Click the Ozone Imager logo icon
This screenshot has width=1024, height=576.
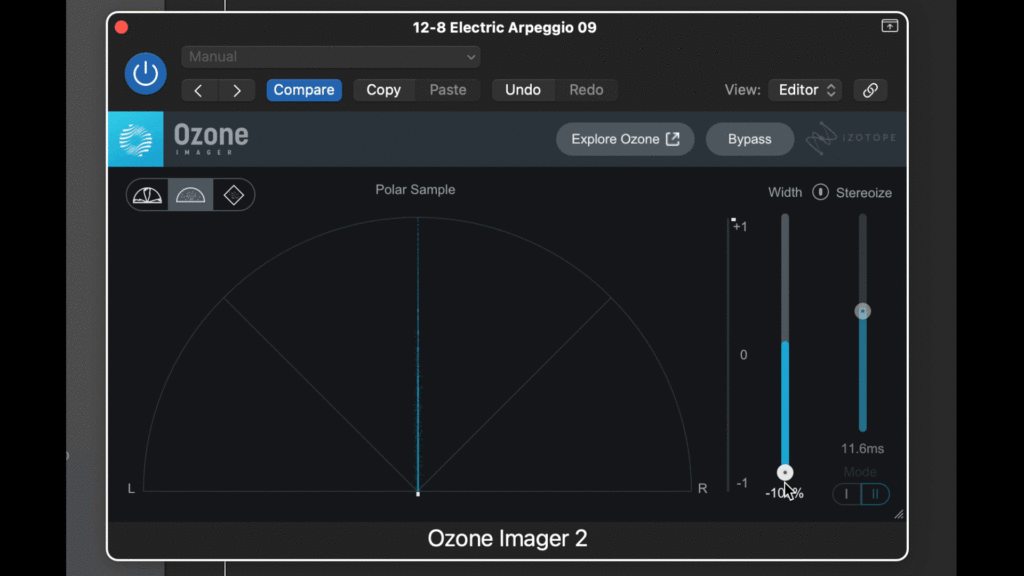135,139
